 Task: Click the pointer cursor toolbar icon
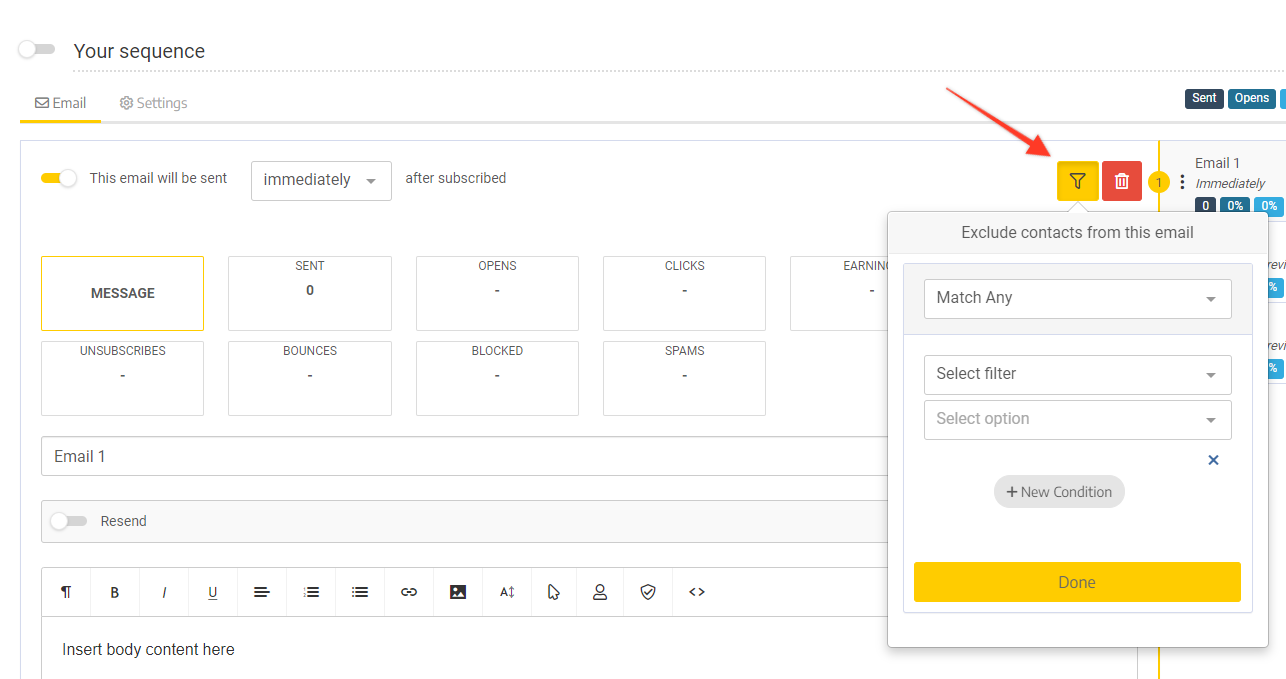tap(554, 592)
